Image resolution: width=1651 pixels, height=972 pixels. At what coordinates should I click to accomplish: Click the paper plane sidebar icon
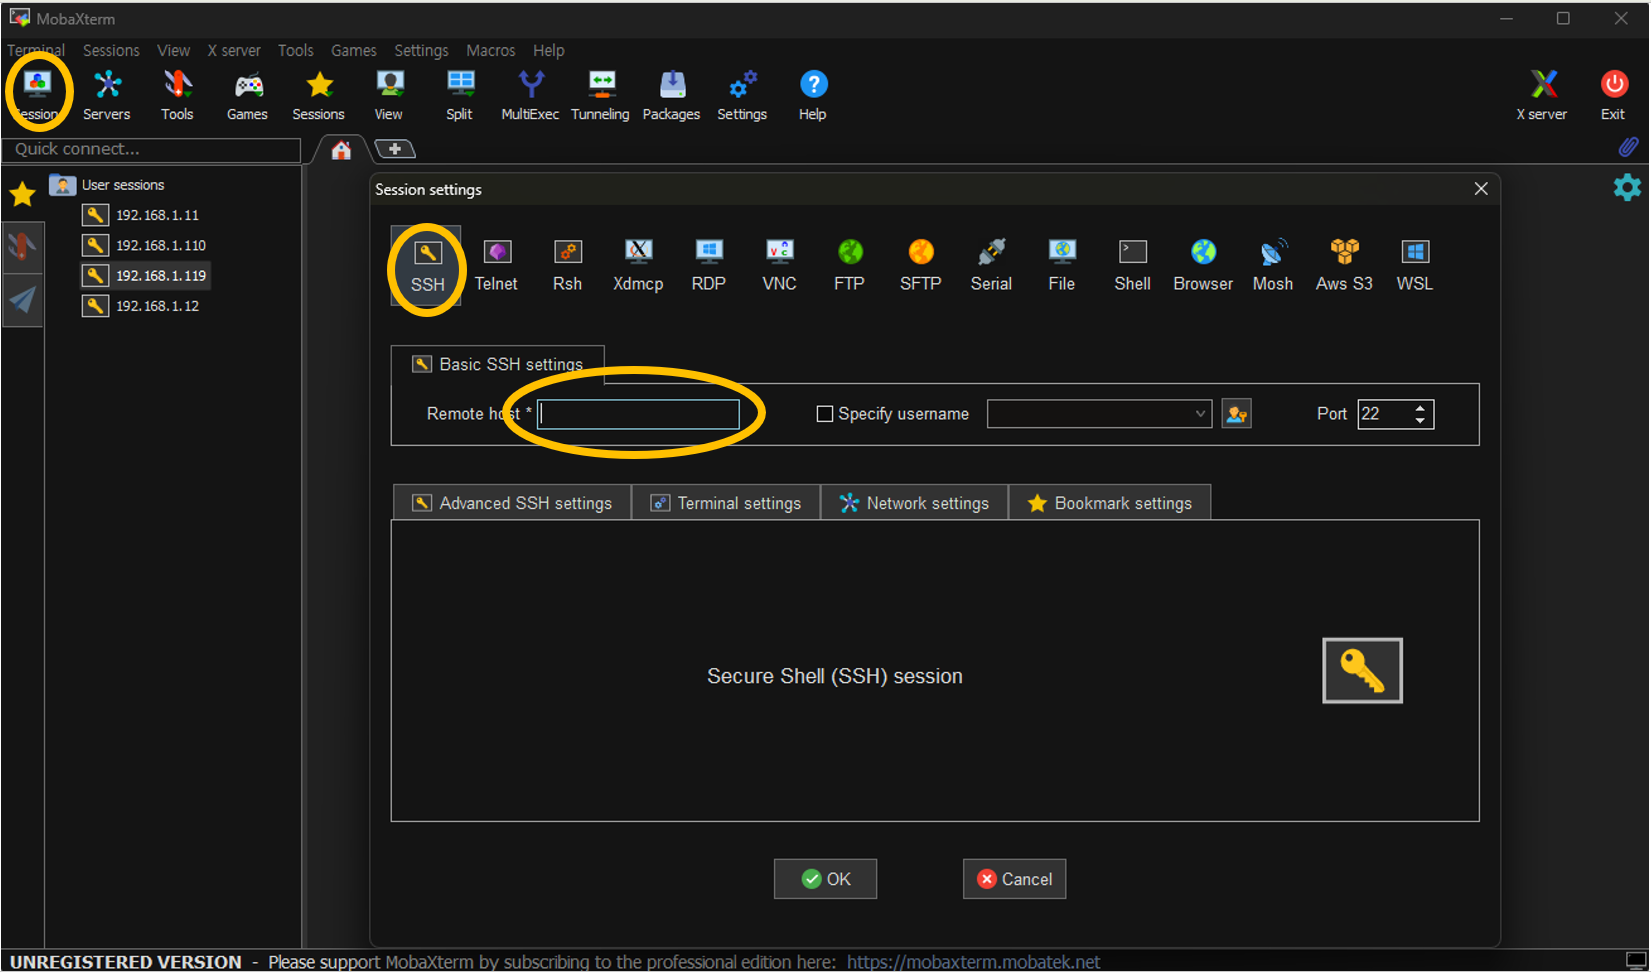coord(22,299)
